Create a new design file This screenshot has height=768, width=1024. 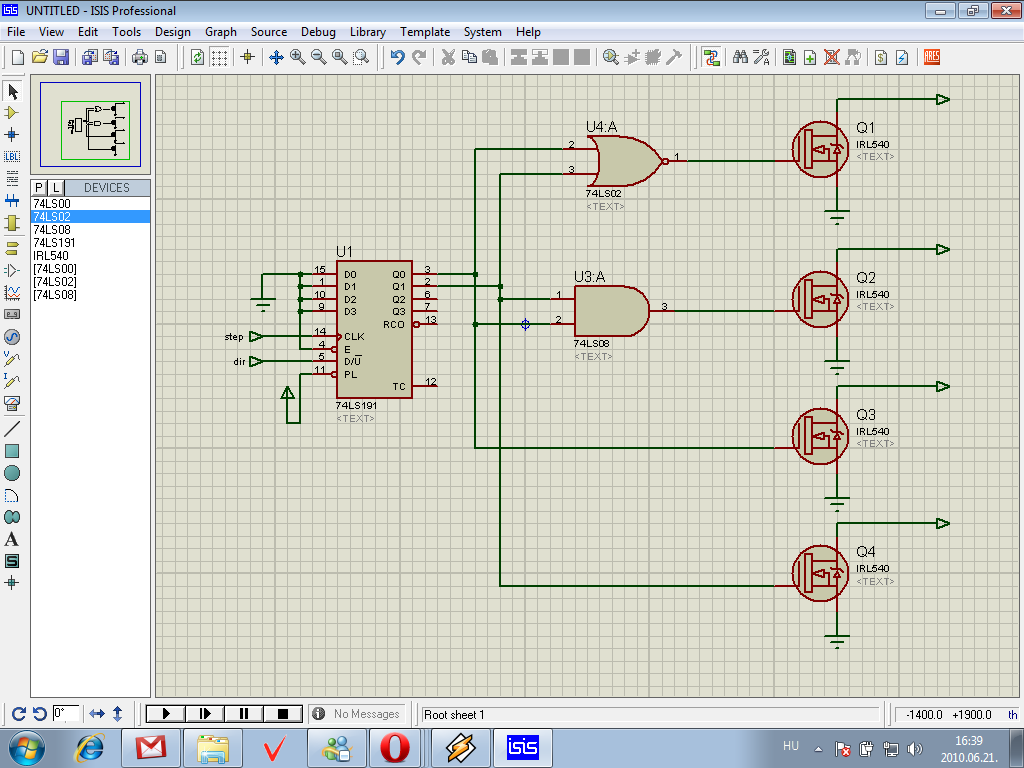tap(18, 57)
